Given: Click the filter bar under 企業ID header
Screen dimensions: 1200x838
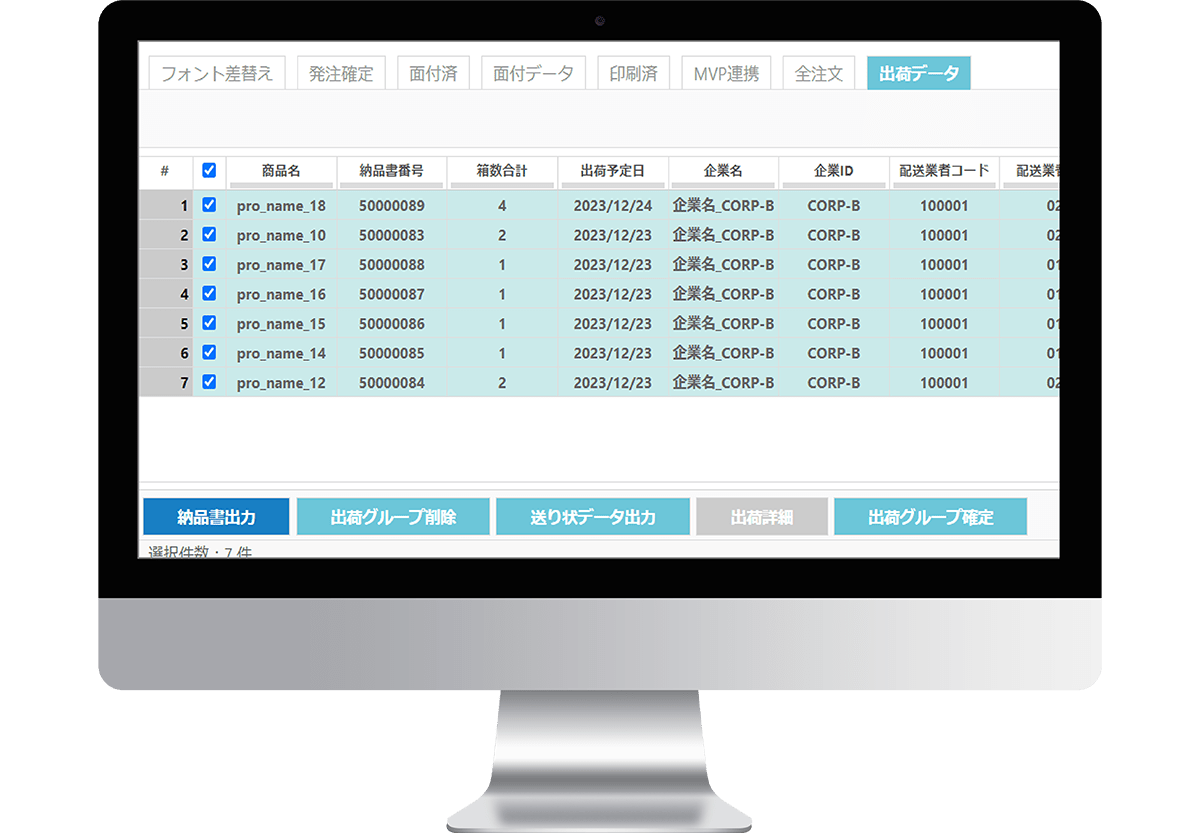Looking at the screenshot, I should click(x=833, y=185).
